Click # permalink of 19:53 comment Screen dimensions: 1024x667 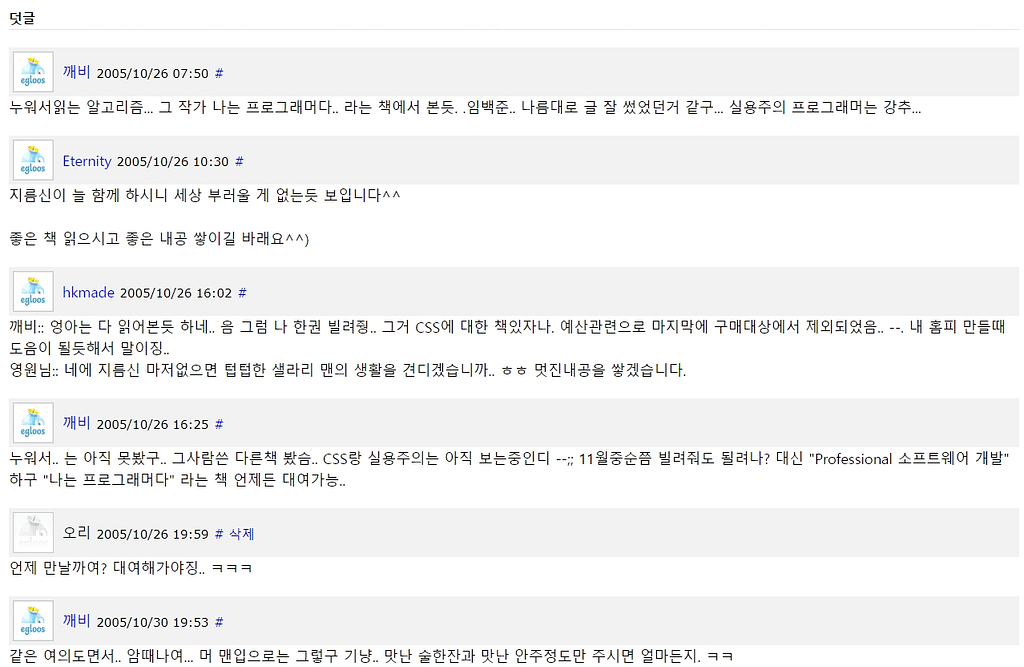point(219,622)
